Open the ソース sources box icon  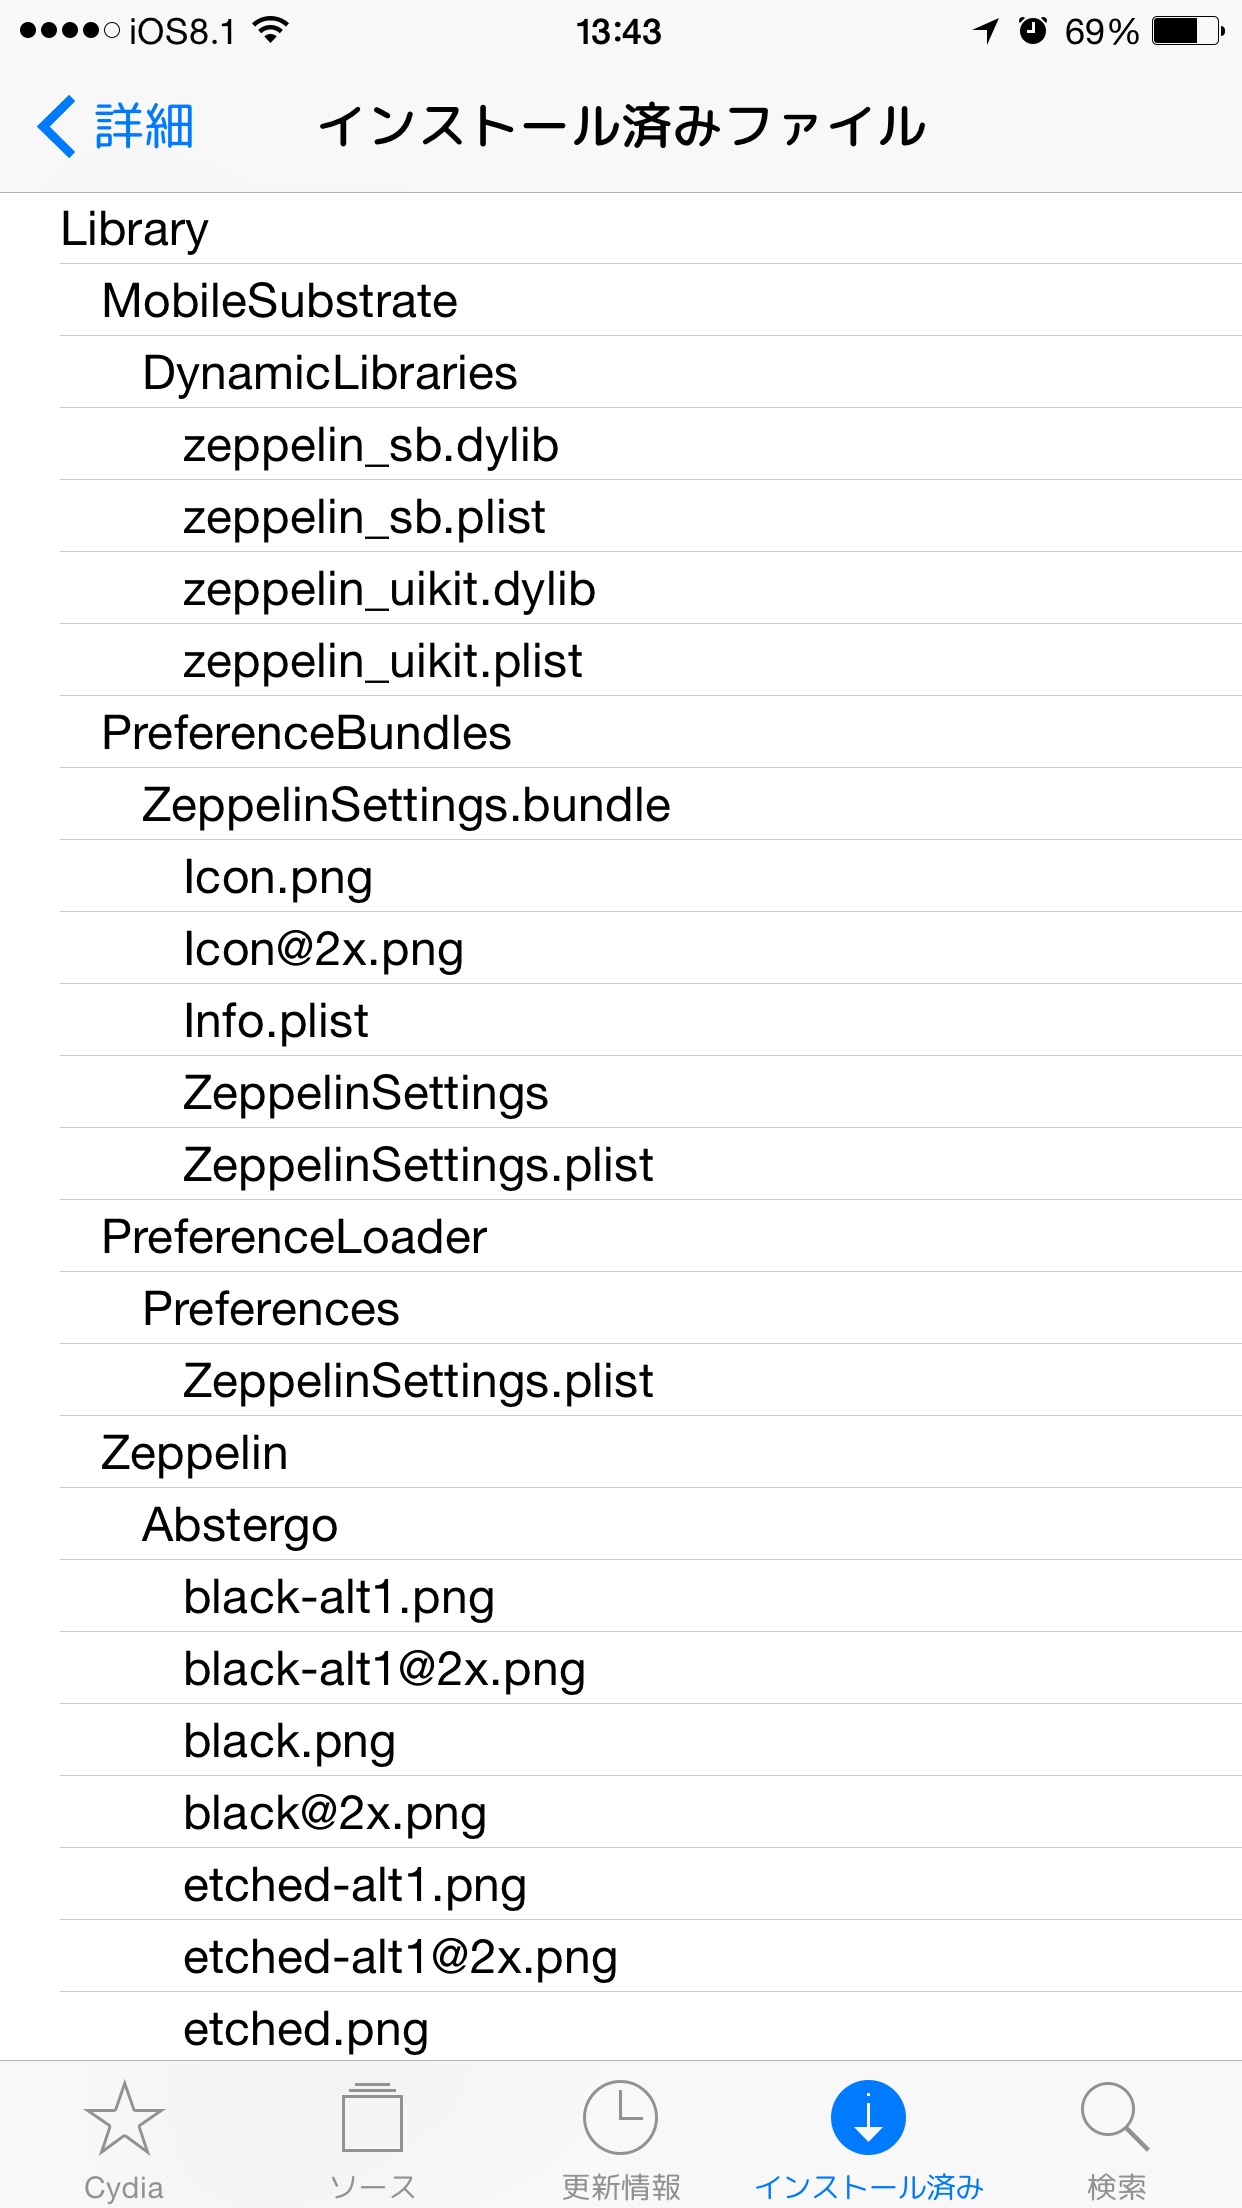coord(372,2117)
